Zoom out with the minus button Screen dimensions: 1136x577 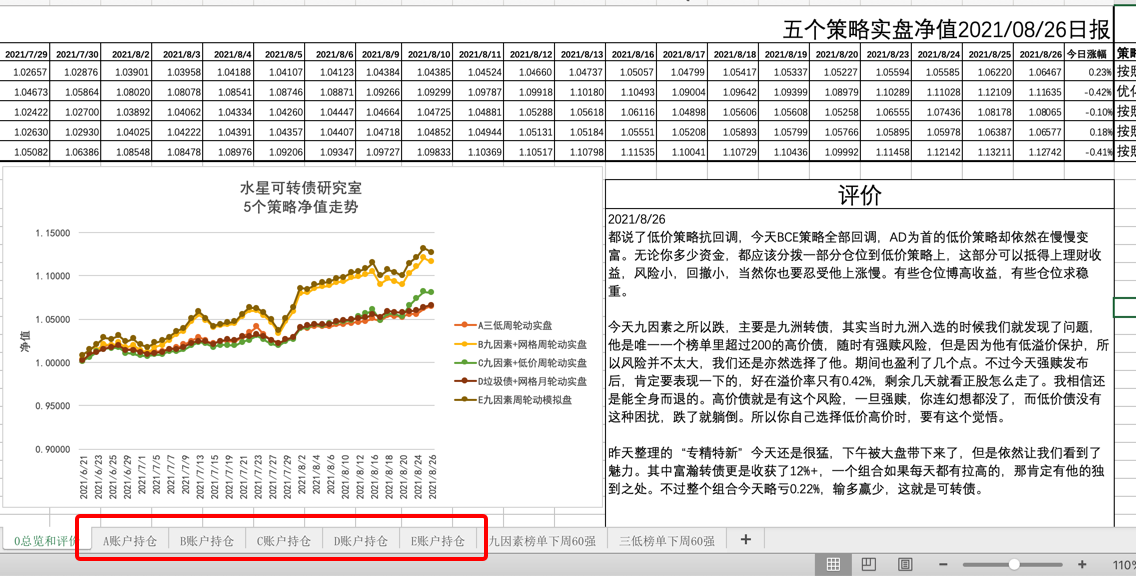[x=943, y=564]
